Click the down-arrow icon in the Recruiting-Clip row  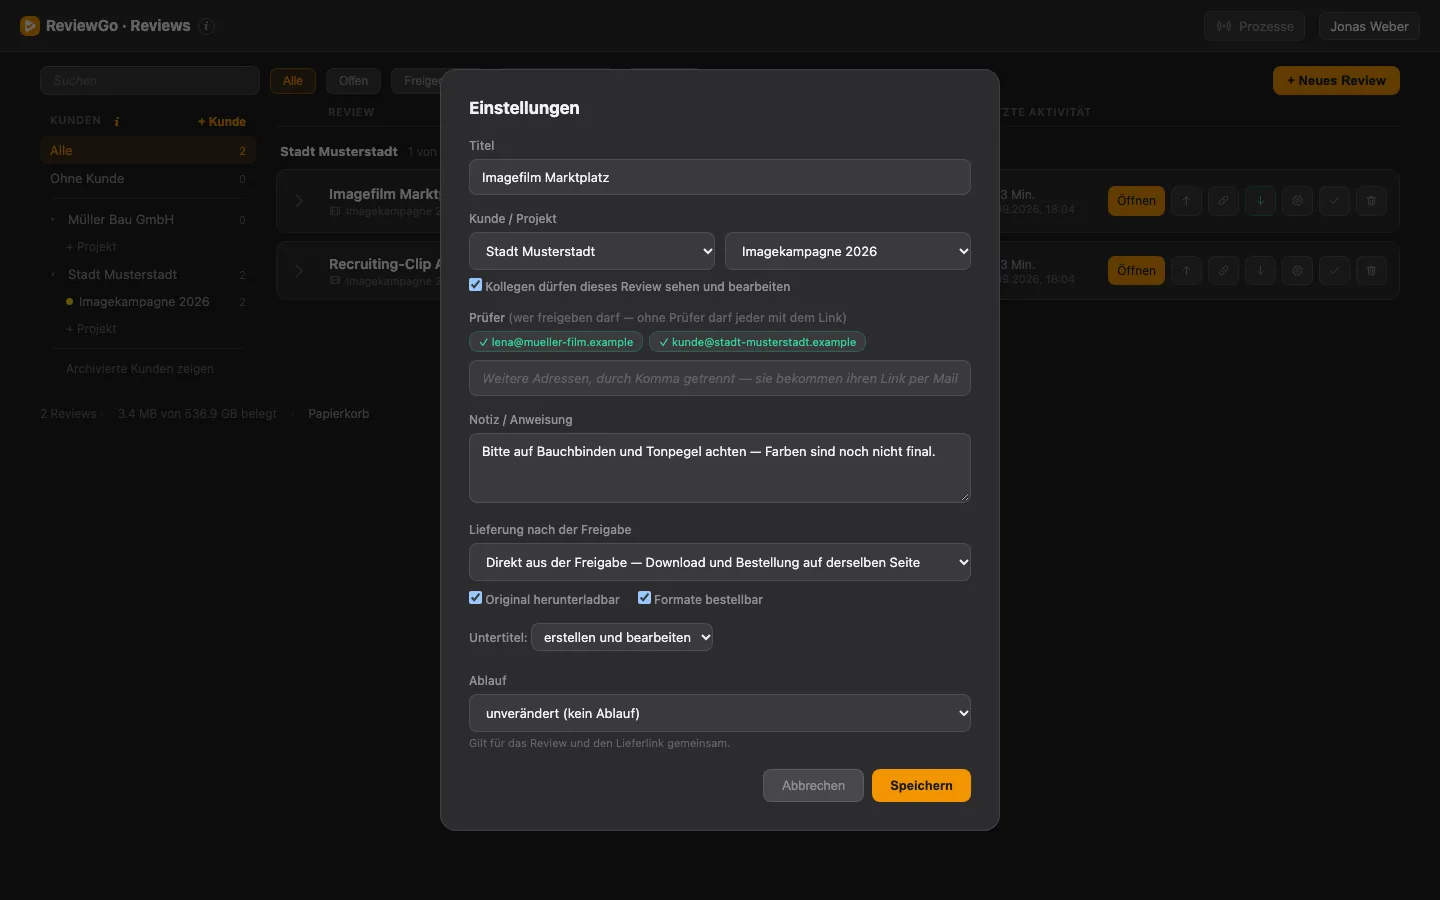1260,271
